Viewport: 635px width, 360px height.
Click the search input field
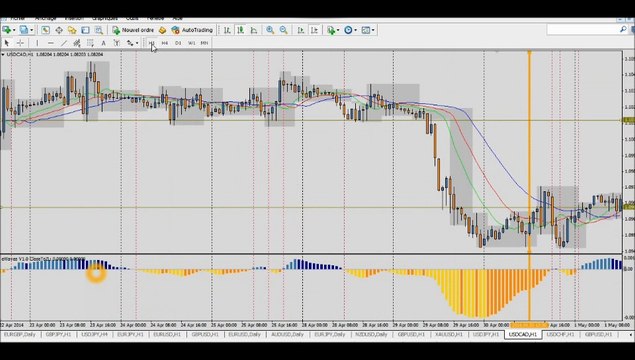click(583, 30)
